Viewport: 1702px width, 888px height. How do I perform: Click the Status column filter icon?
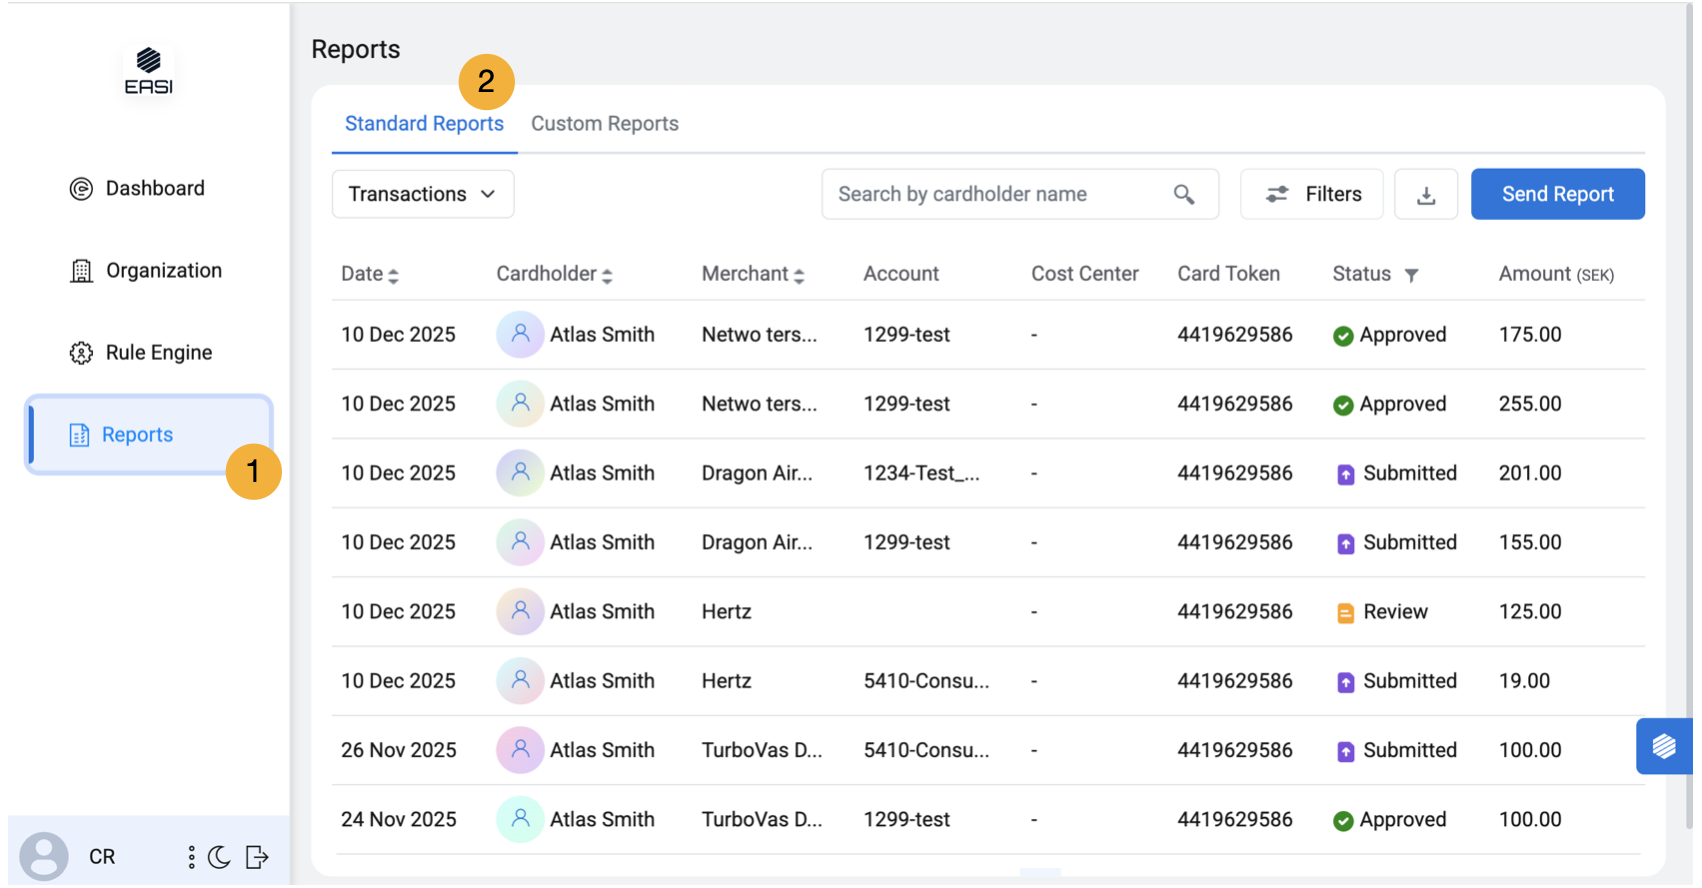click(1411, 275)
